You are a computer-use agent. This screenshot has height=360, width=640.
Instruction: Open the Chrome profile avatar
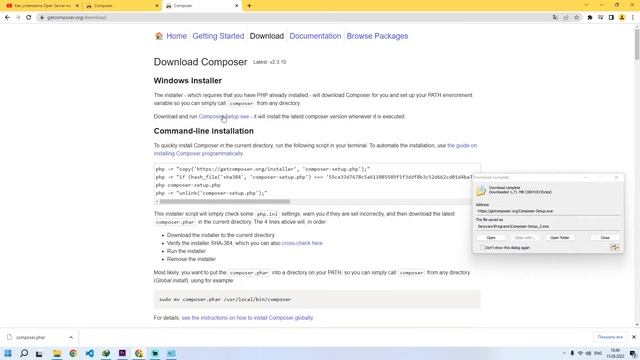622,18
